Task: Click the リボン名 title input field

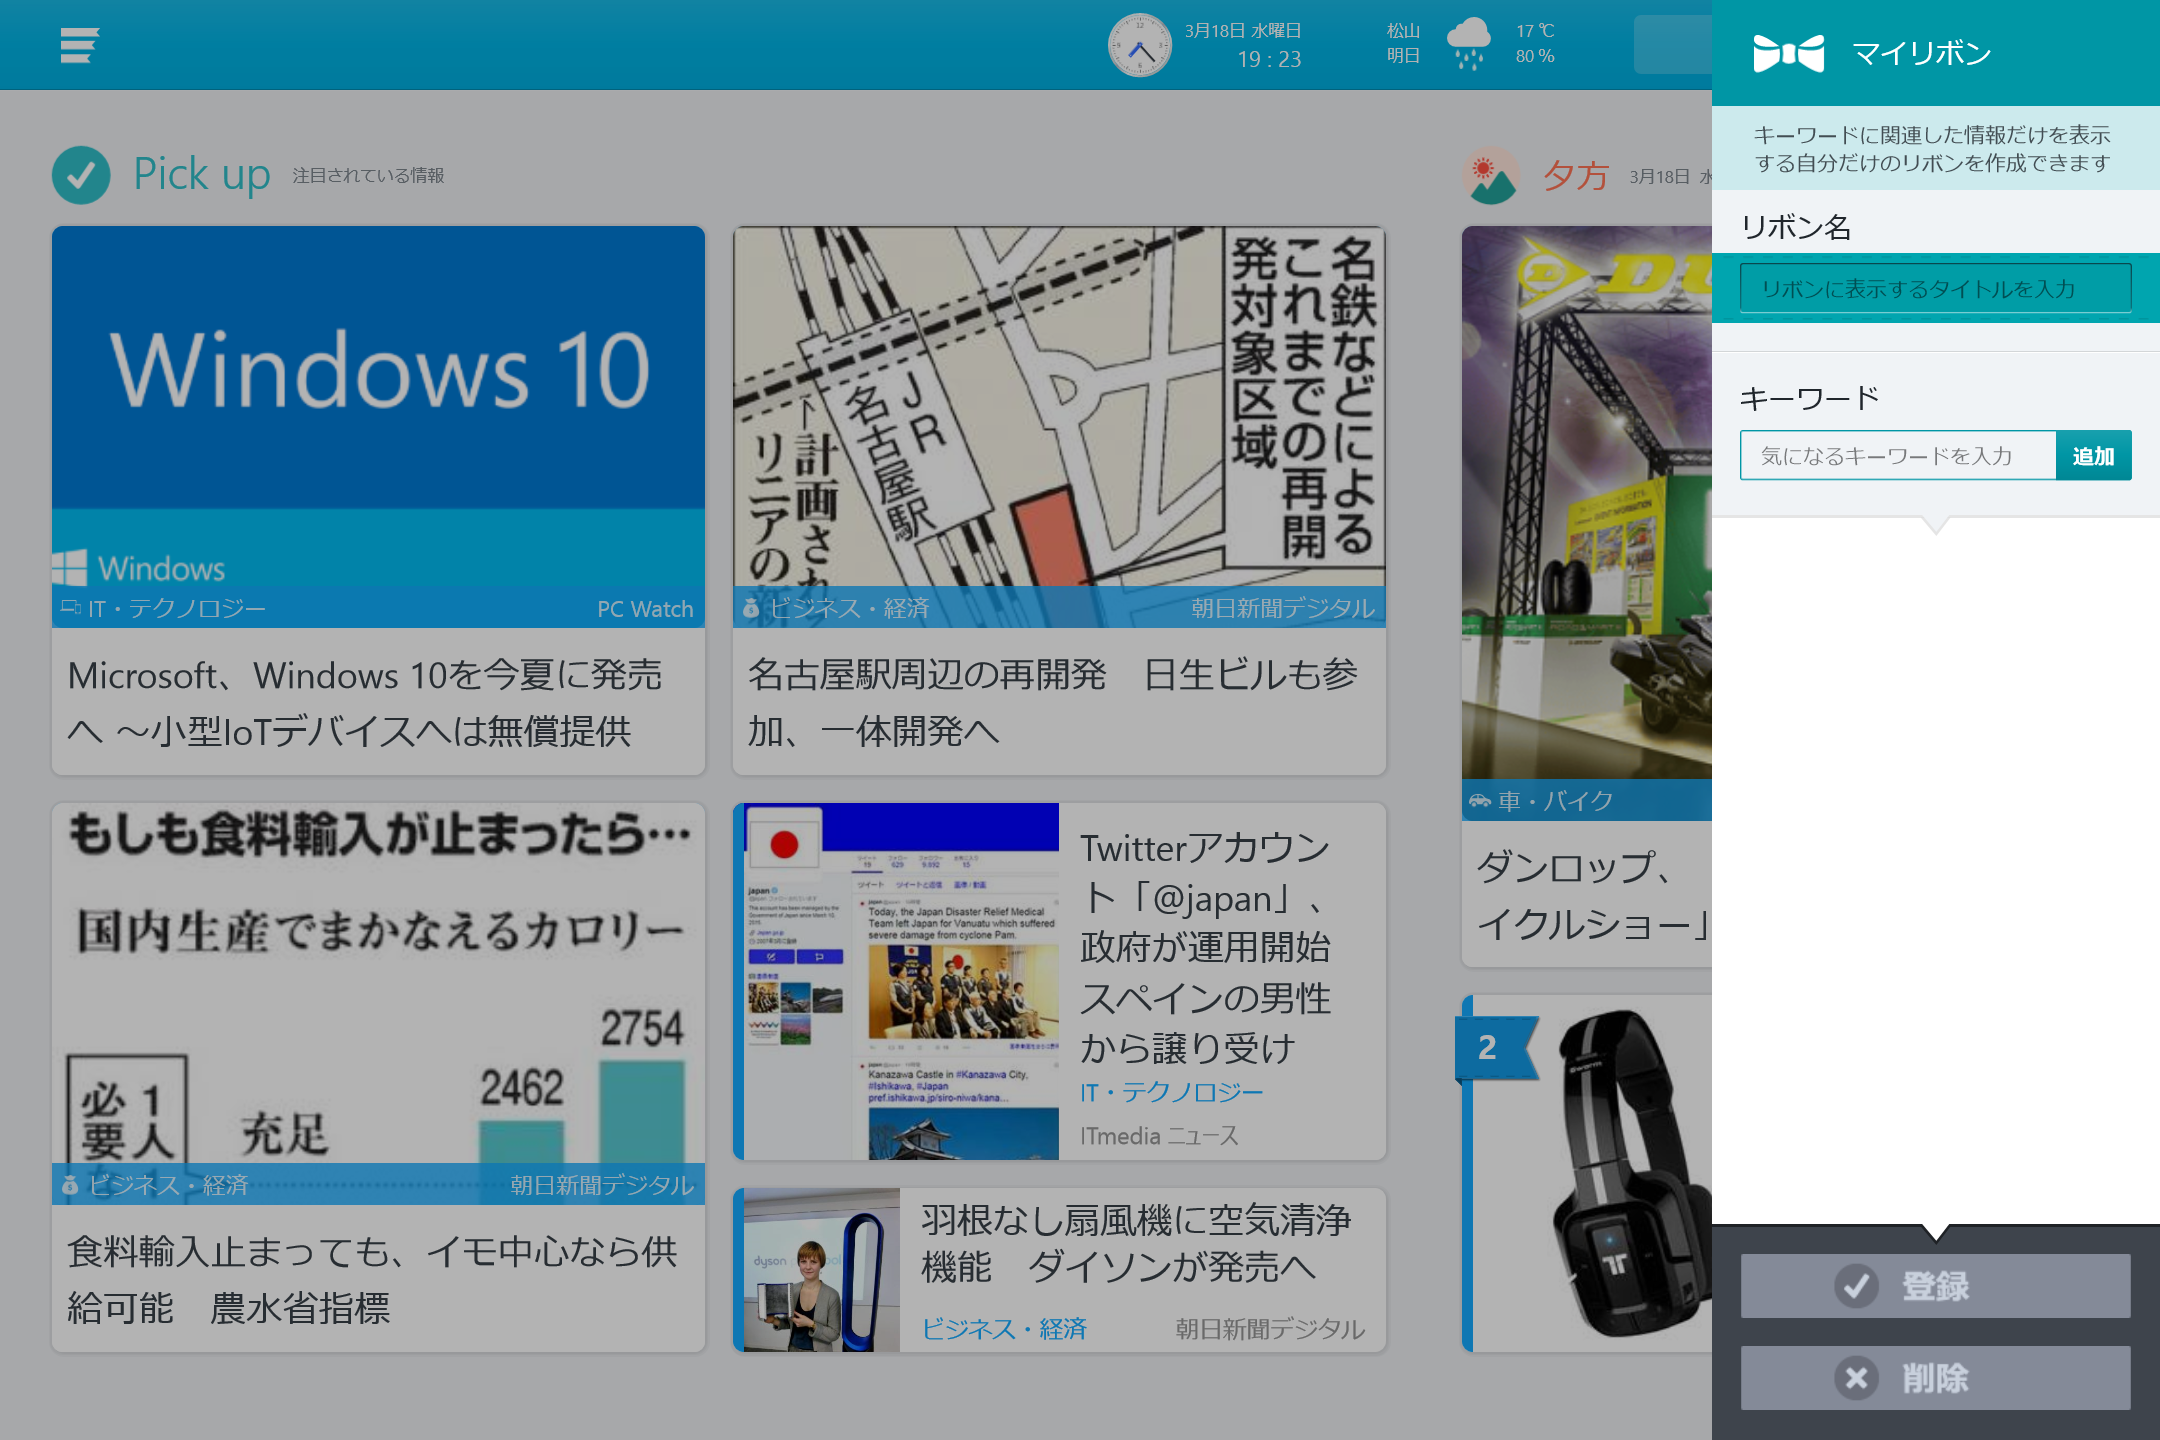Action: click(x=1935, y=288)
